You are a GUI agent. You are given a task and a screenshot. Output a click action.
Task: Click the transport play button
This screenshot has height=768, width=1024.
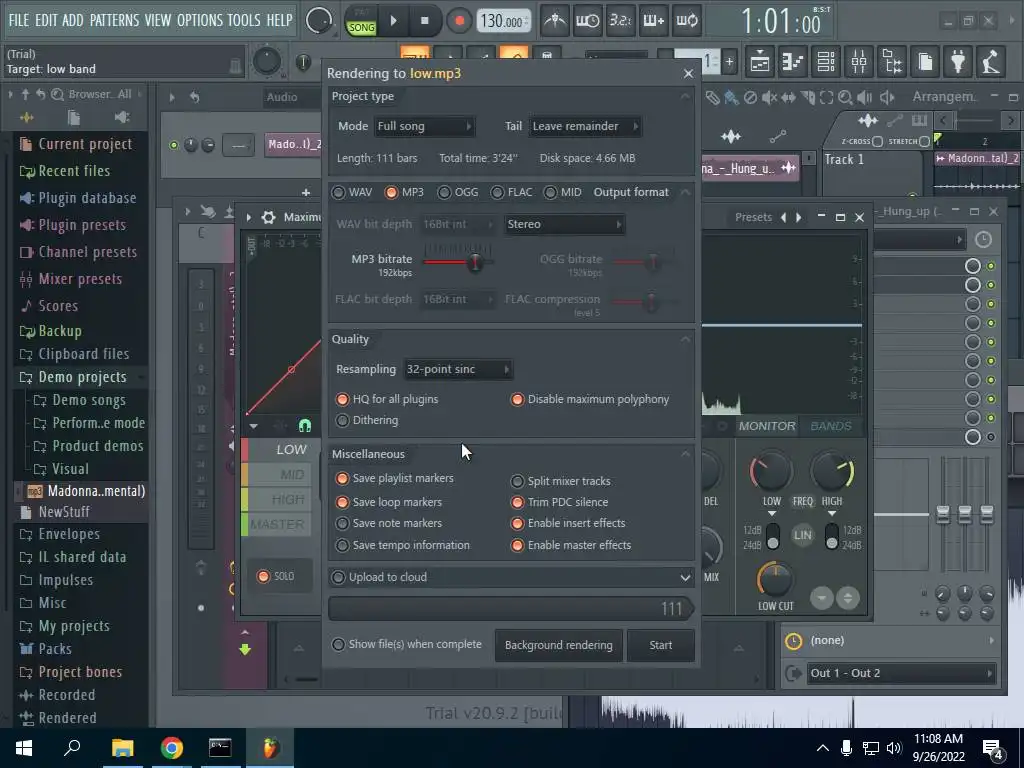tap(393, 21)
